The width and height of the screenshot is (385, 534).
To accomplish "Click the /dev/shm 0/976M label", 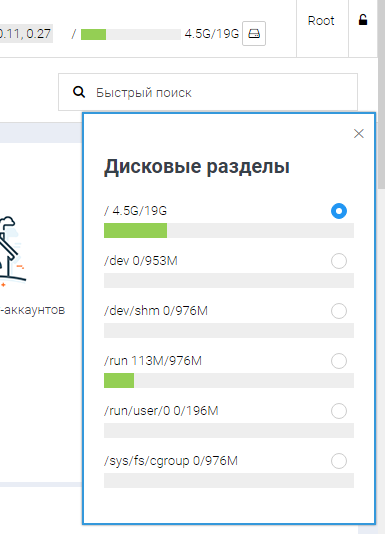I will 156,311.
